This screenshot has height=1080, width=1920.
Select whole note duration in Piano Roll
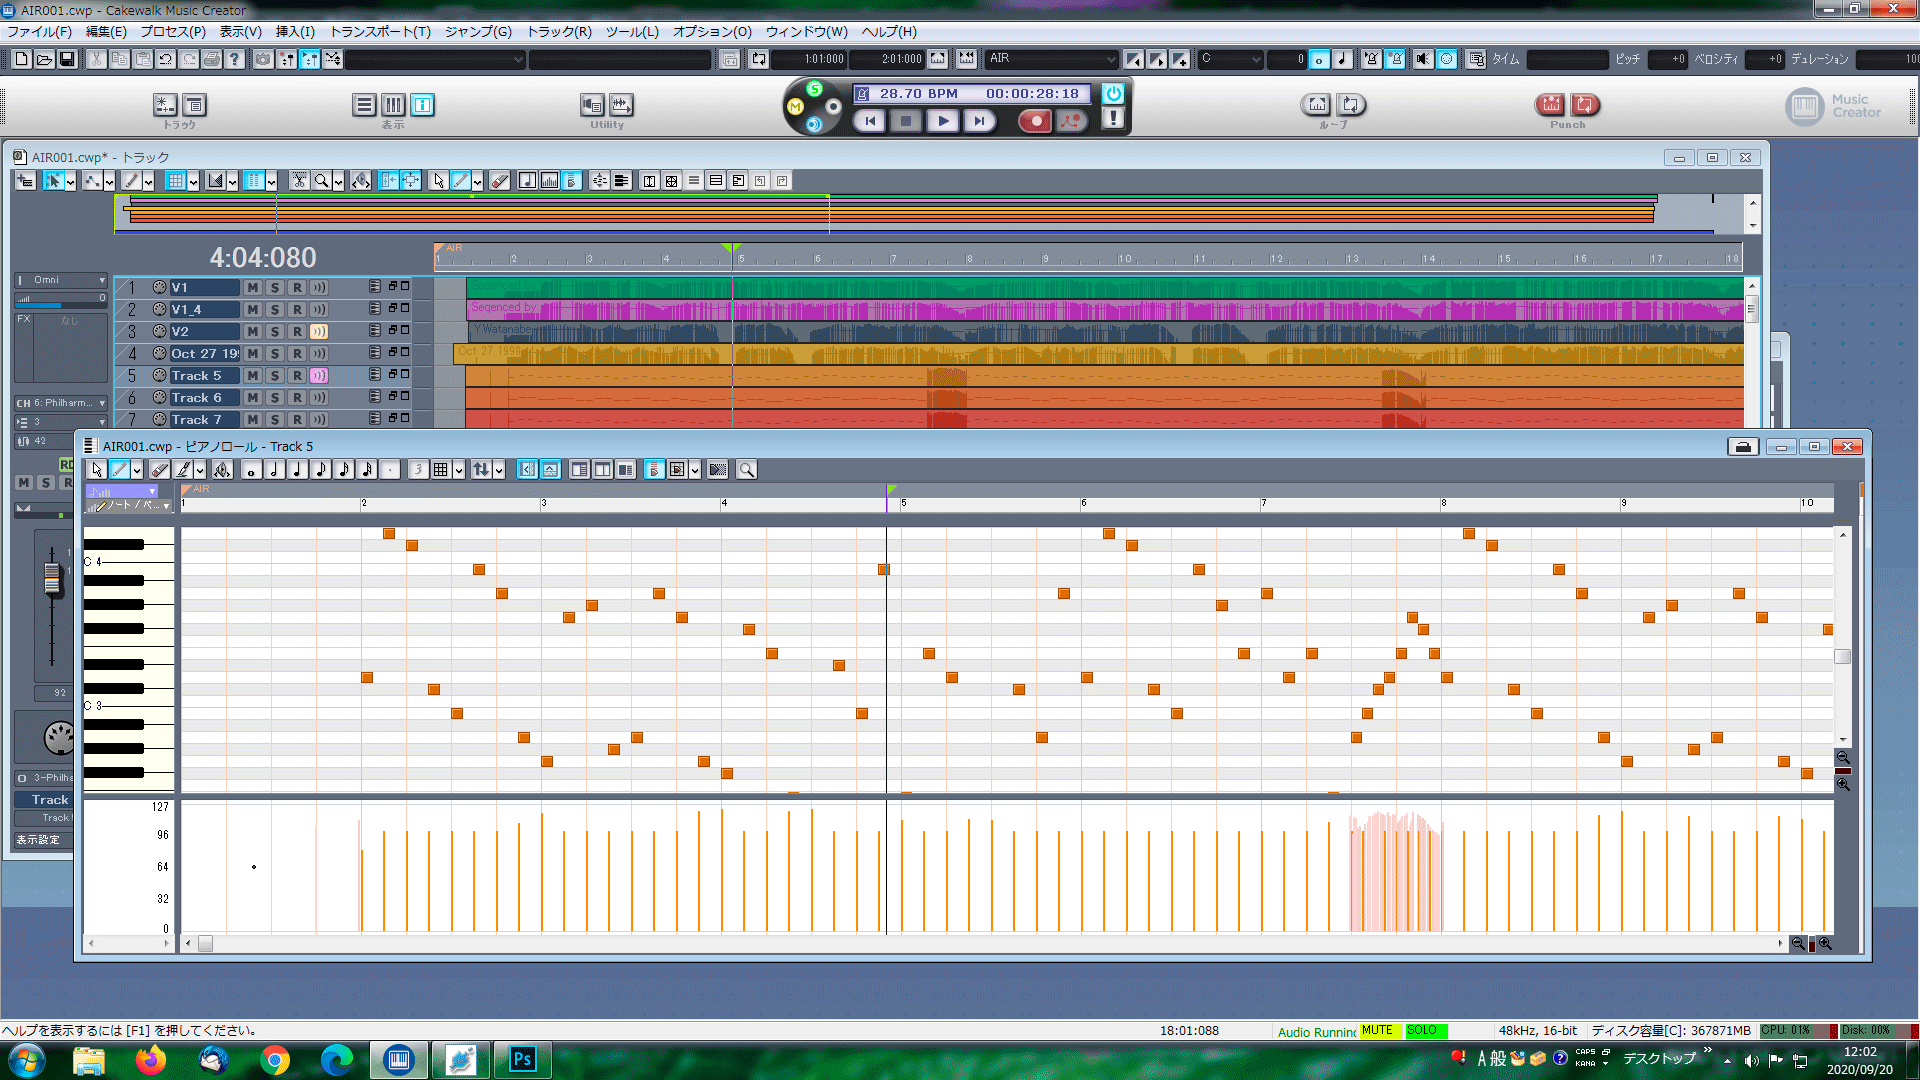tap(252, 470)
